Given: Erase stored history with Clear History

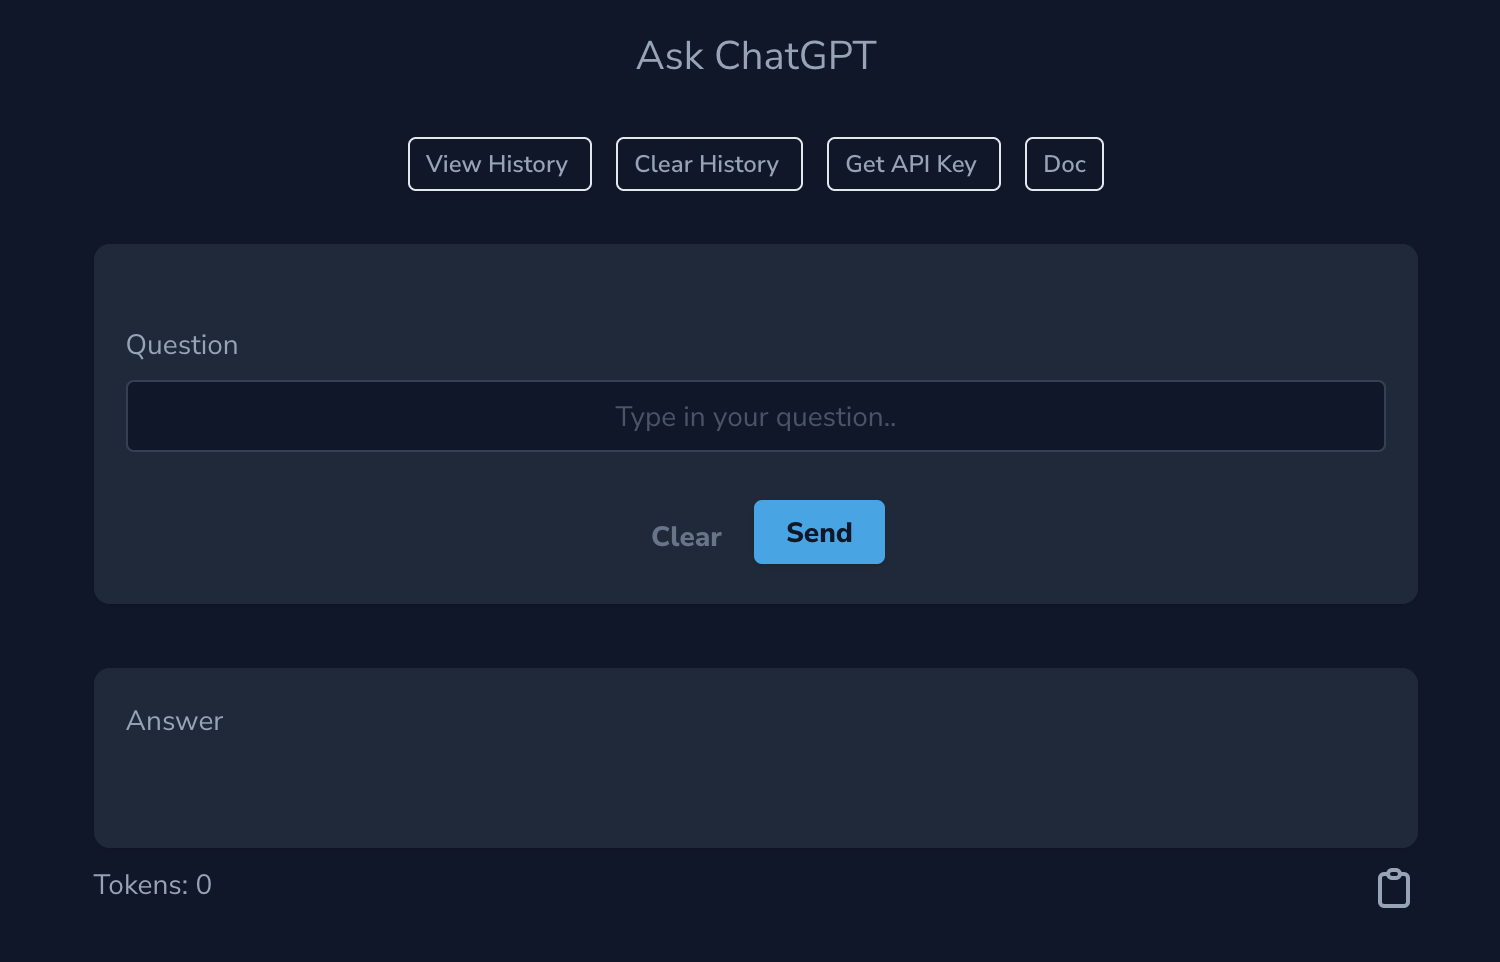Looking at the screenshot, I should [x=708, y=163].
